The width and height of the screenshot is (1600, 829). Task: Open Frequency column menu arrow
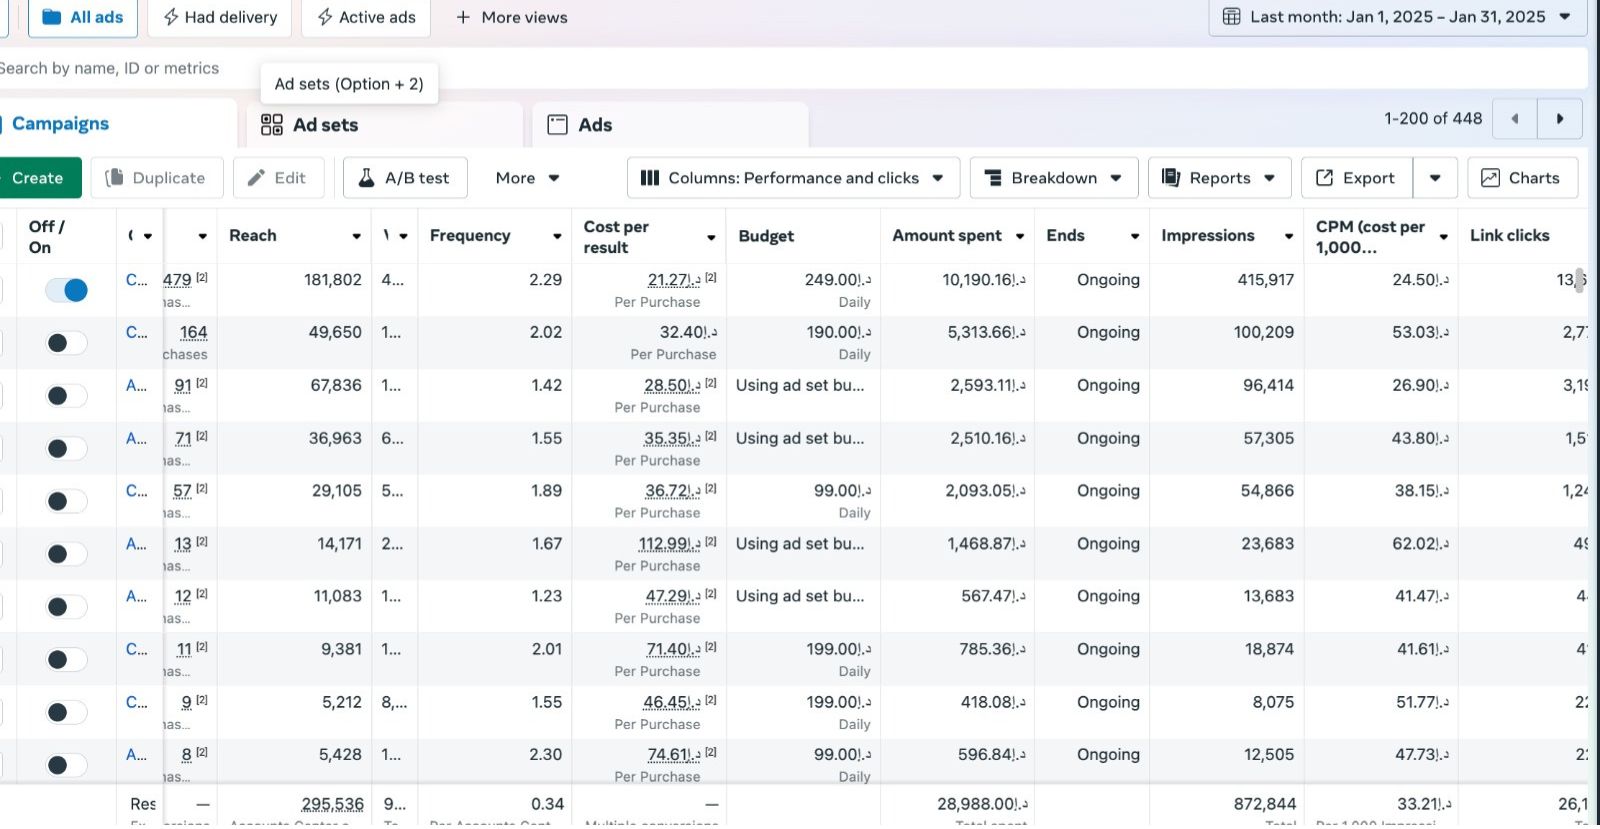pyautogui.click(x=557, y=236)
